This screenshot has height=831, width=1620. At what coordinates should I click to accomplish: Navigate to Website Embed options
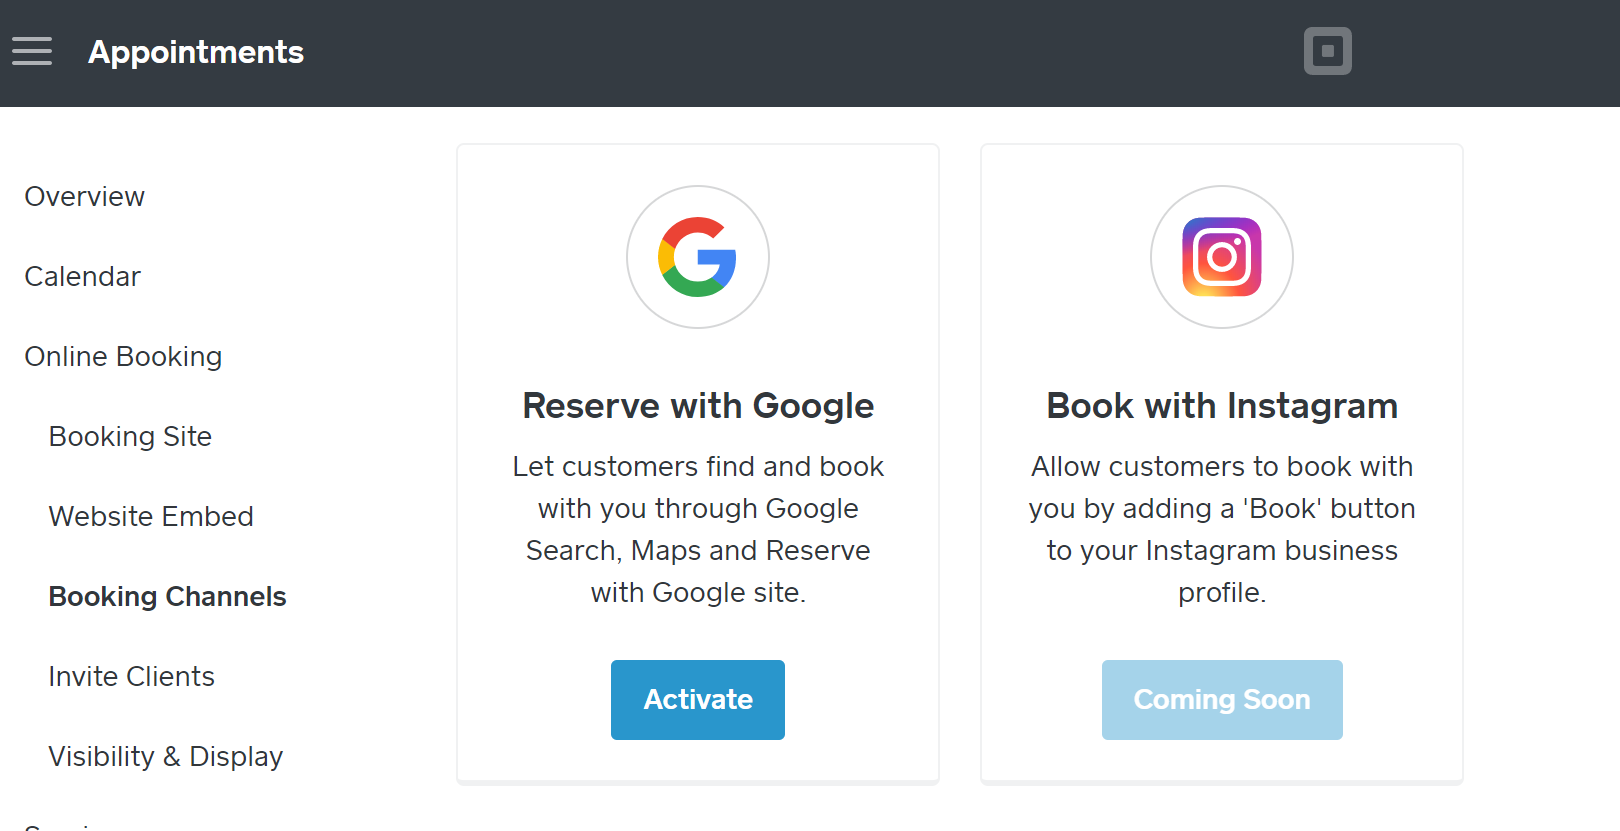151,517
